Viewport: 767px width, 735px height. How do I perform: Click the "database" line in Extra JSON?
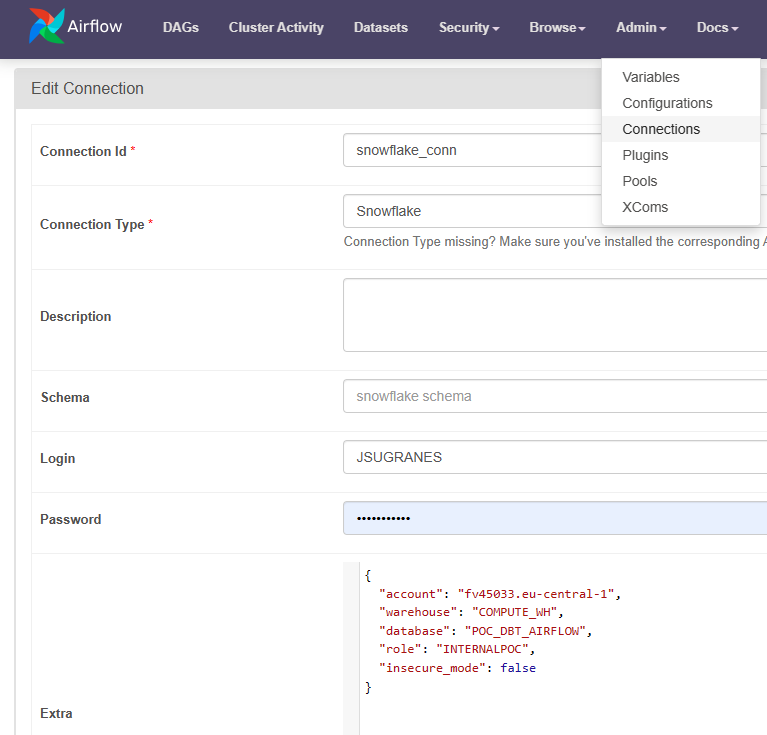click(x=486, y=631)
